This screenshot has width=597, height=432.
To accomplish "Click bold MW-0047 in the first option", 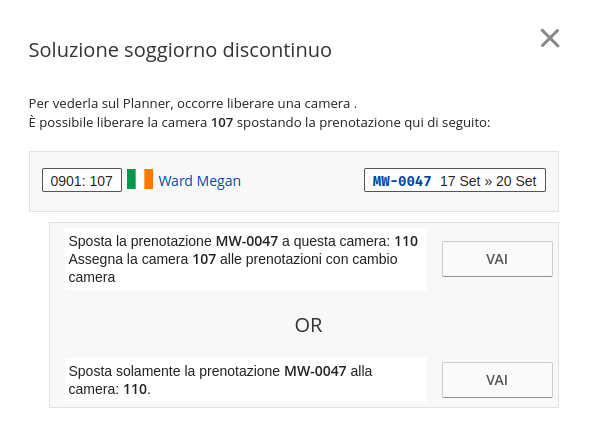I will pos(247,241).
